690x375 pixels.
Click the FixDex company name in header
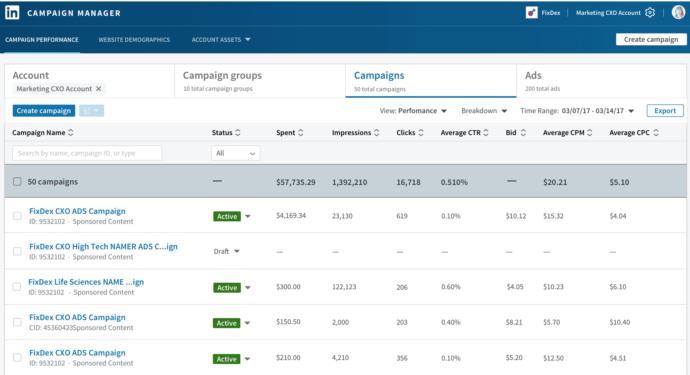click(551, 13)
